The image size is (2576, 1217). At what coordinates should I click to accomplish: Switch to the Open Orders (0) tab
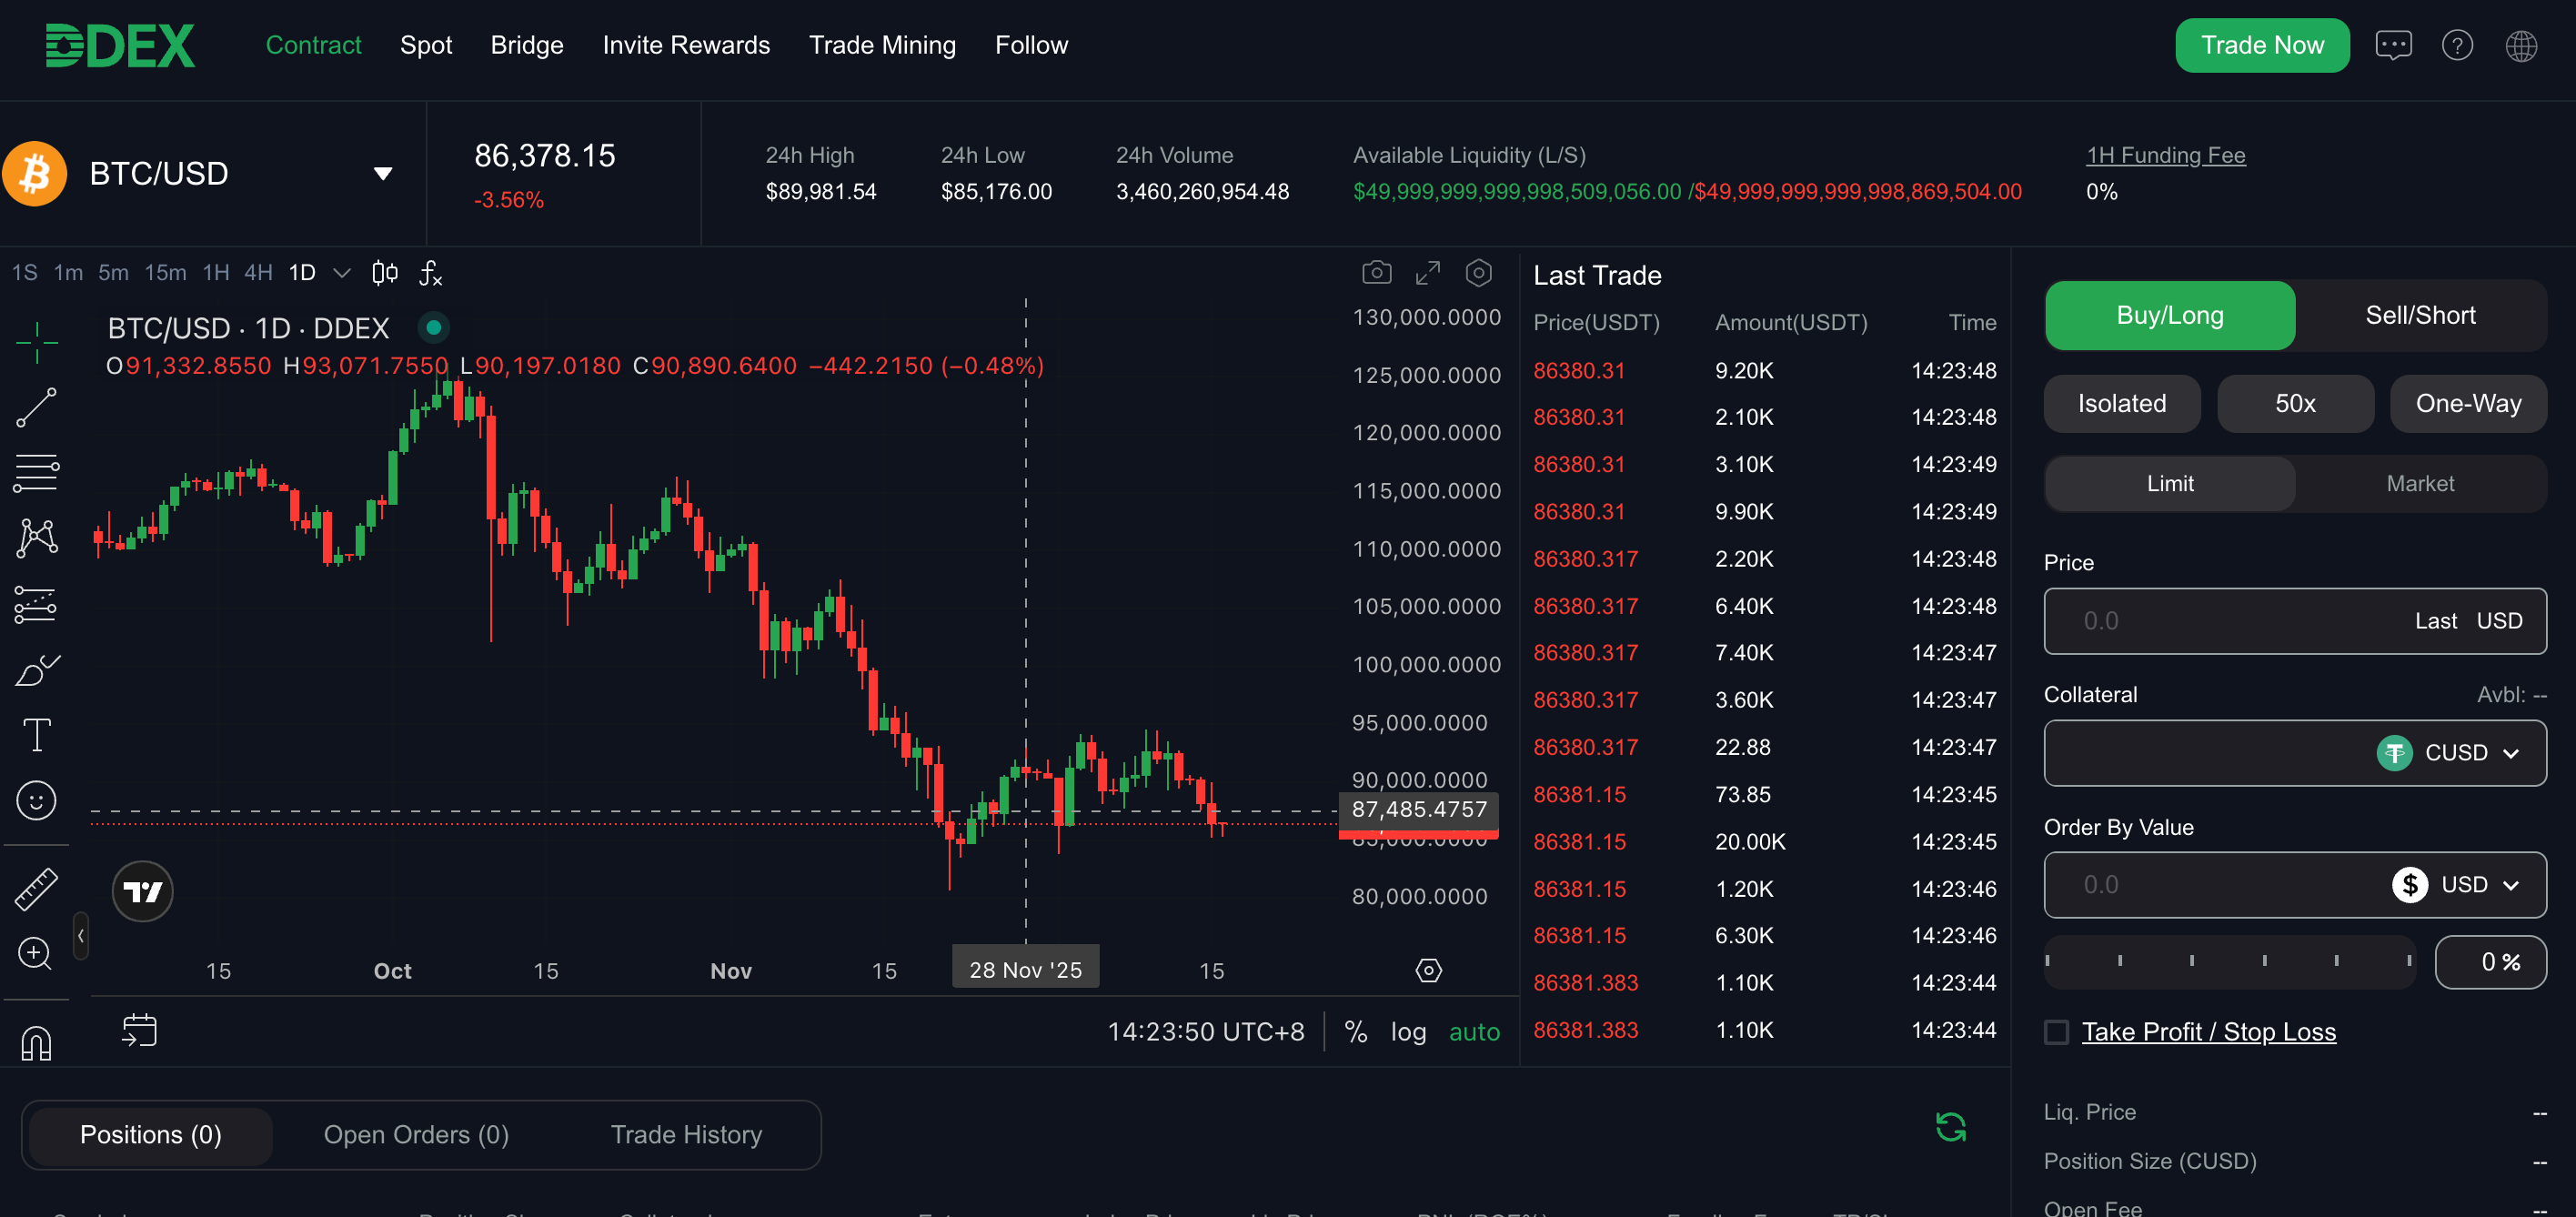coord(416,1135)
